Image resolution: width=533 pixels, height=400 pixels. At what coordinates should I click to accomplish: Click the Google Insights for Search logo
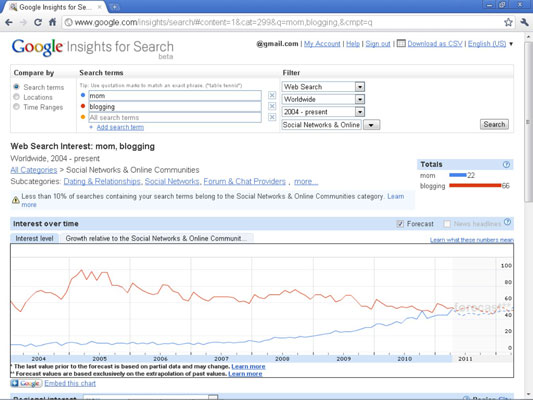[x=92, y=48]
